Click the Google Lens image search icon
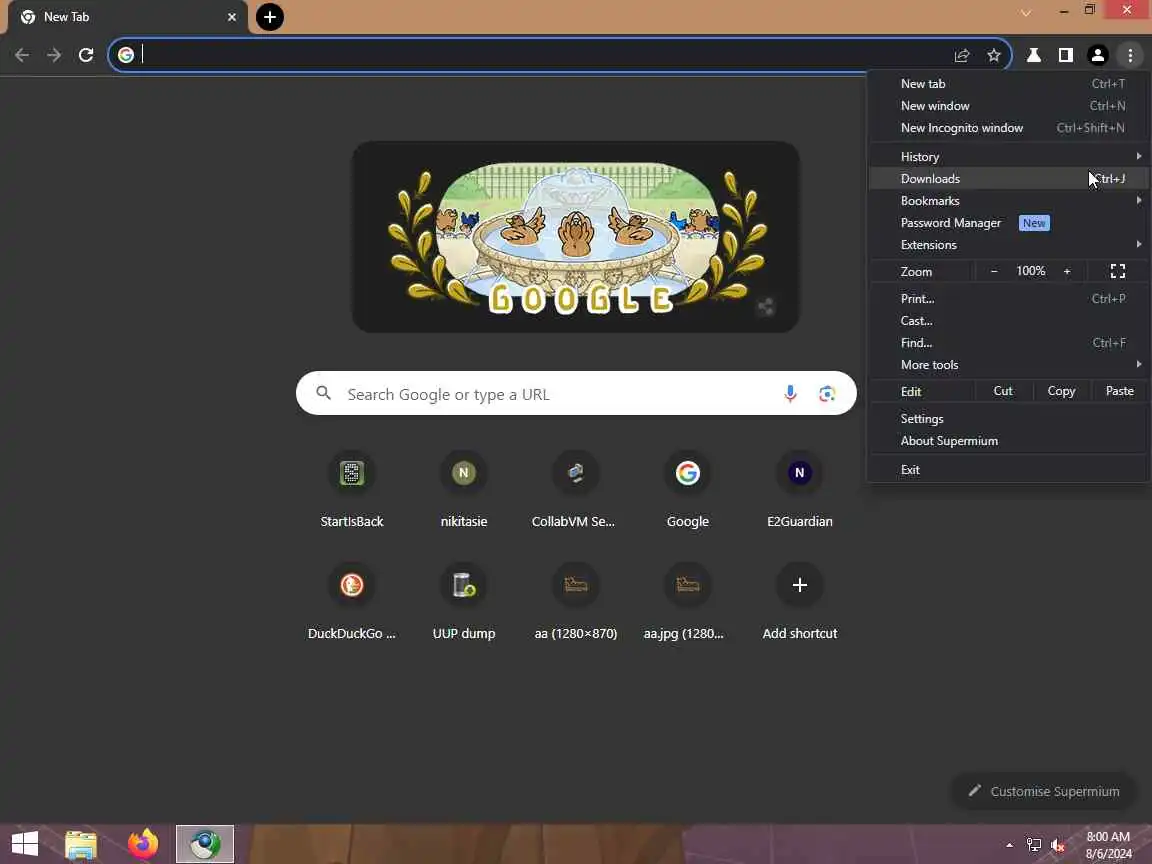The height and width of the screenshot is (864, 1152). pos(827,394)
